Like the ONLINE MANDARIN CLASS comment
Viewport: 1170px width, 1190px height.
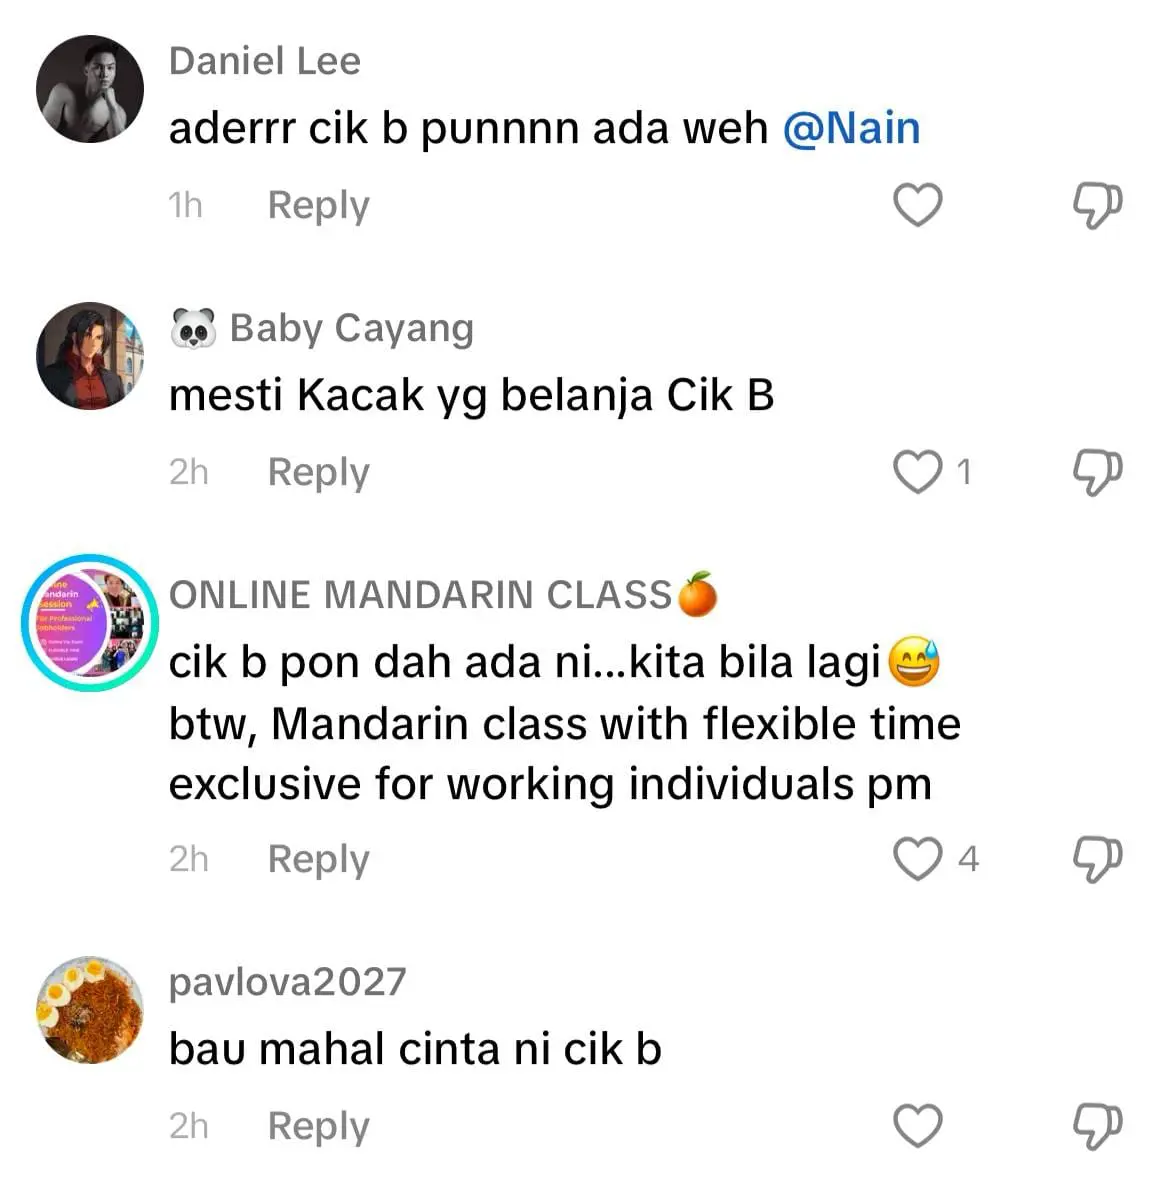pyautogui.click(x=917, y=858)
